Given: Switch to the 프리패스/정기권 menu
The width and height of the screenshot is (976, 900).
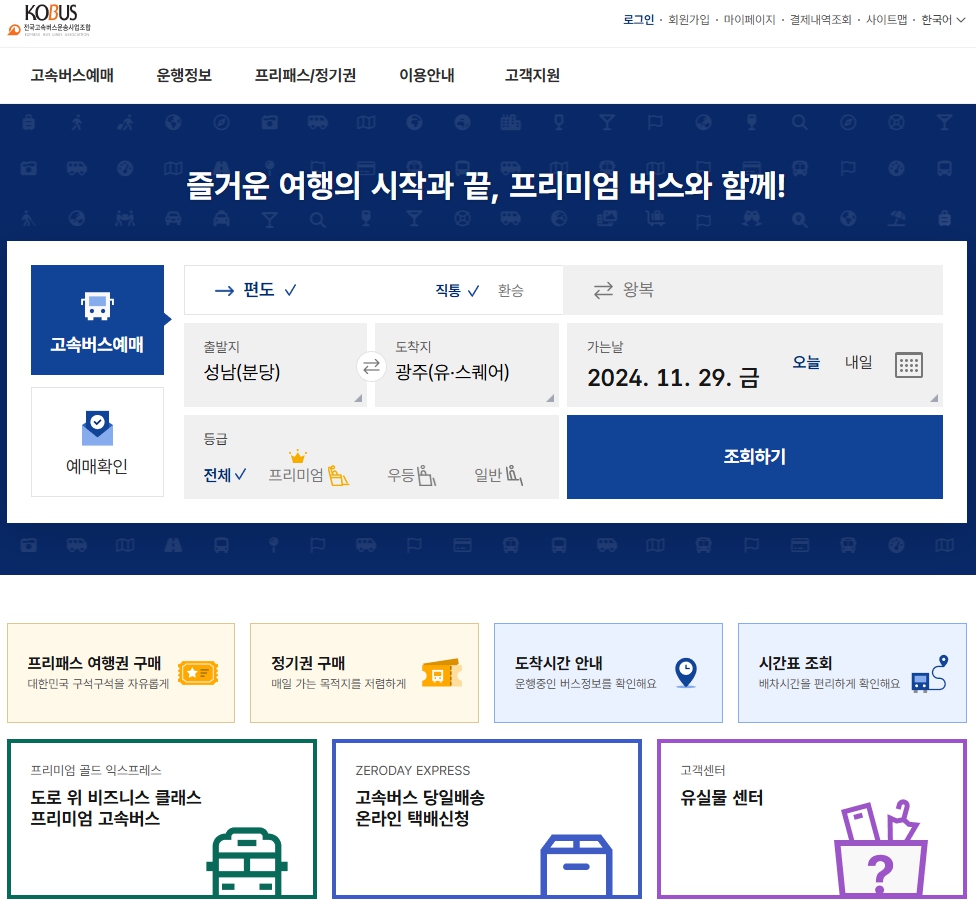Looking at the screenshot, I should pos(304,74).
